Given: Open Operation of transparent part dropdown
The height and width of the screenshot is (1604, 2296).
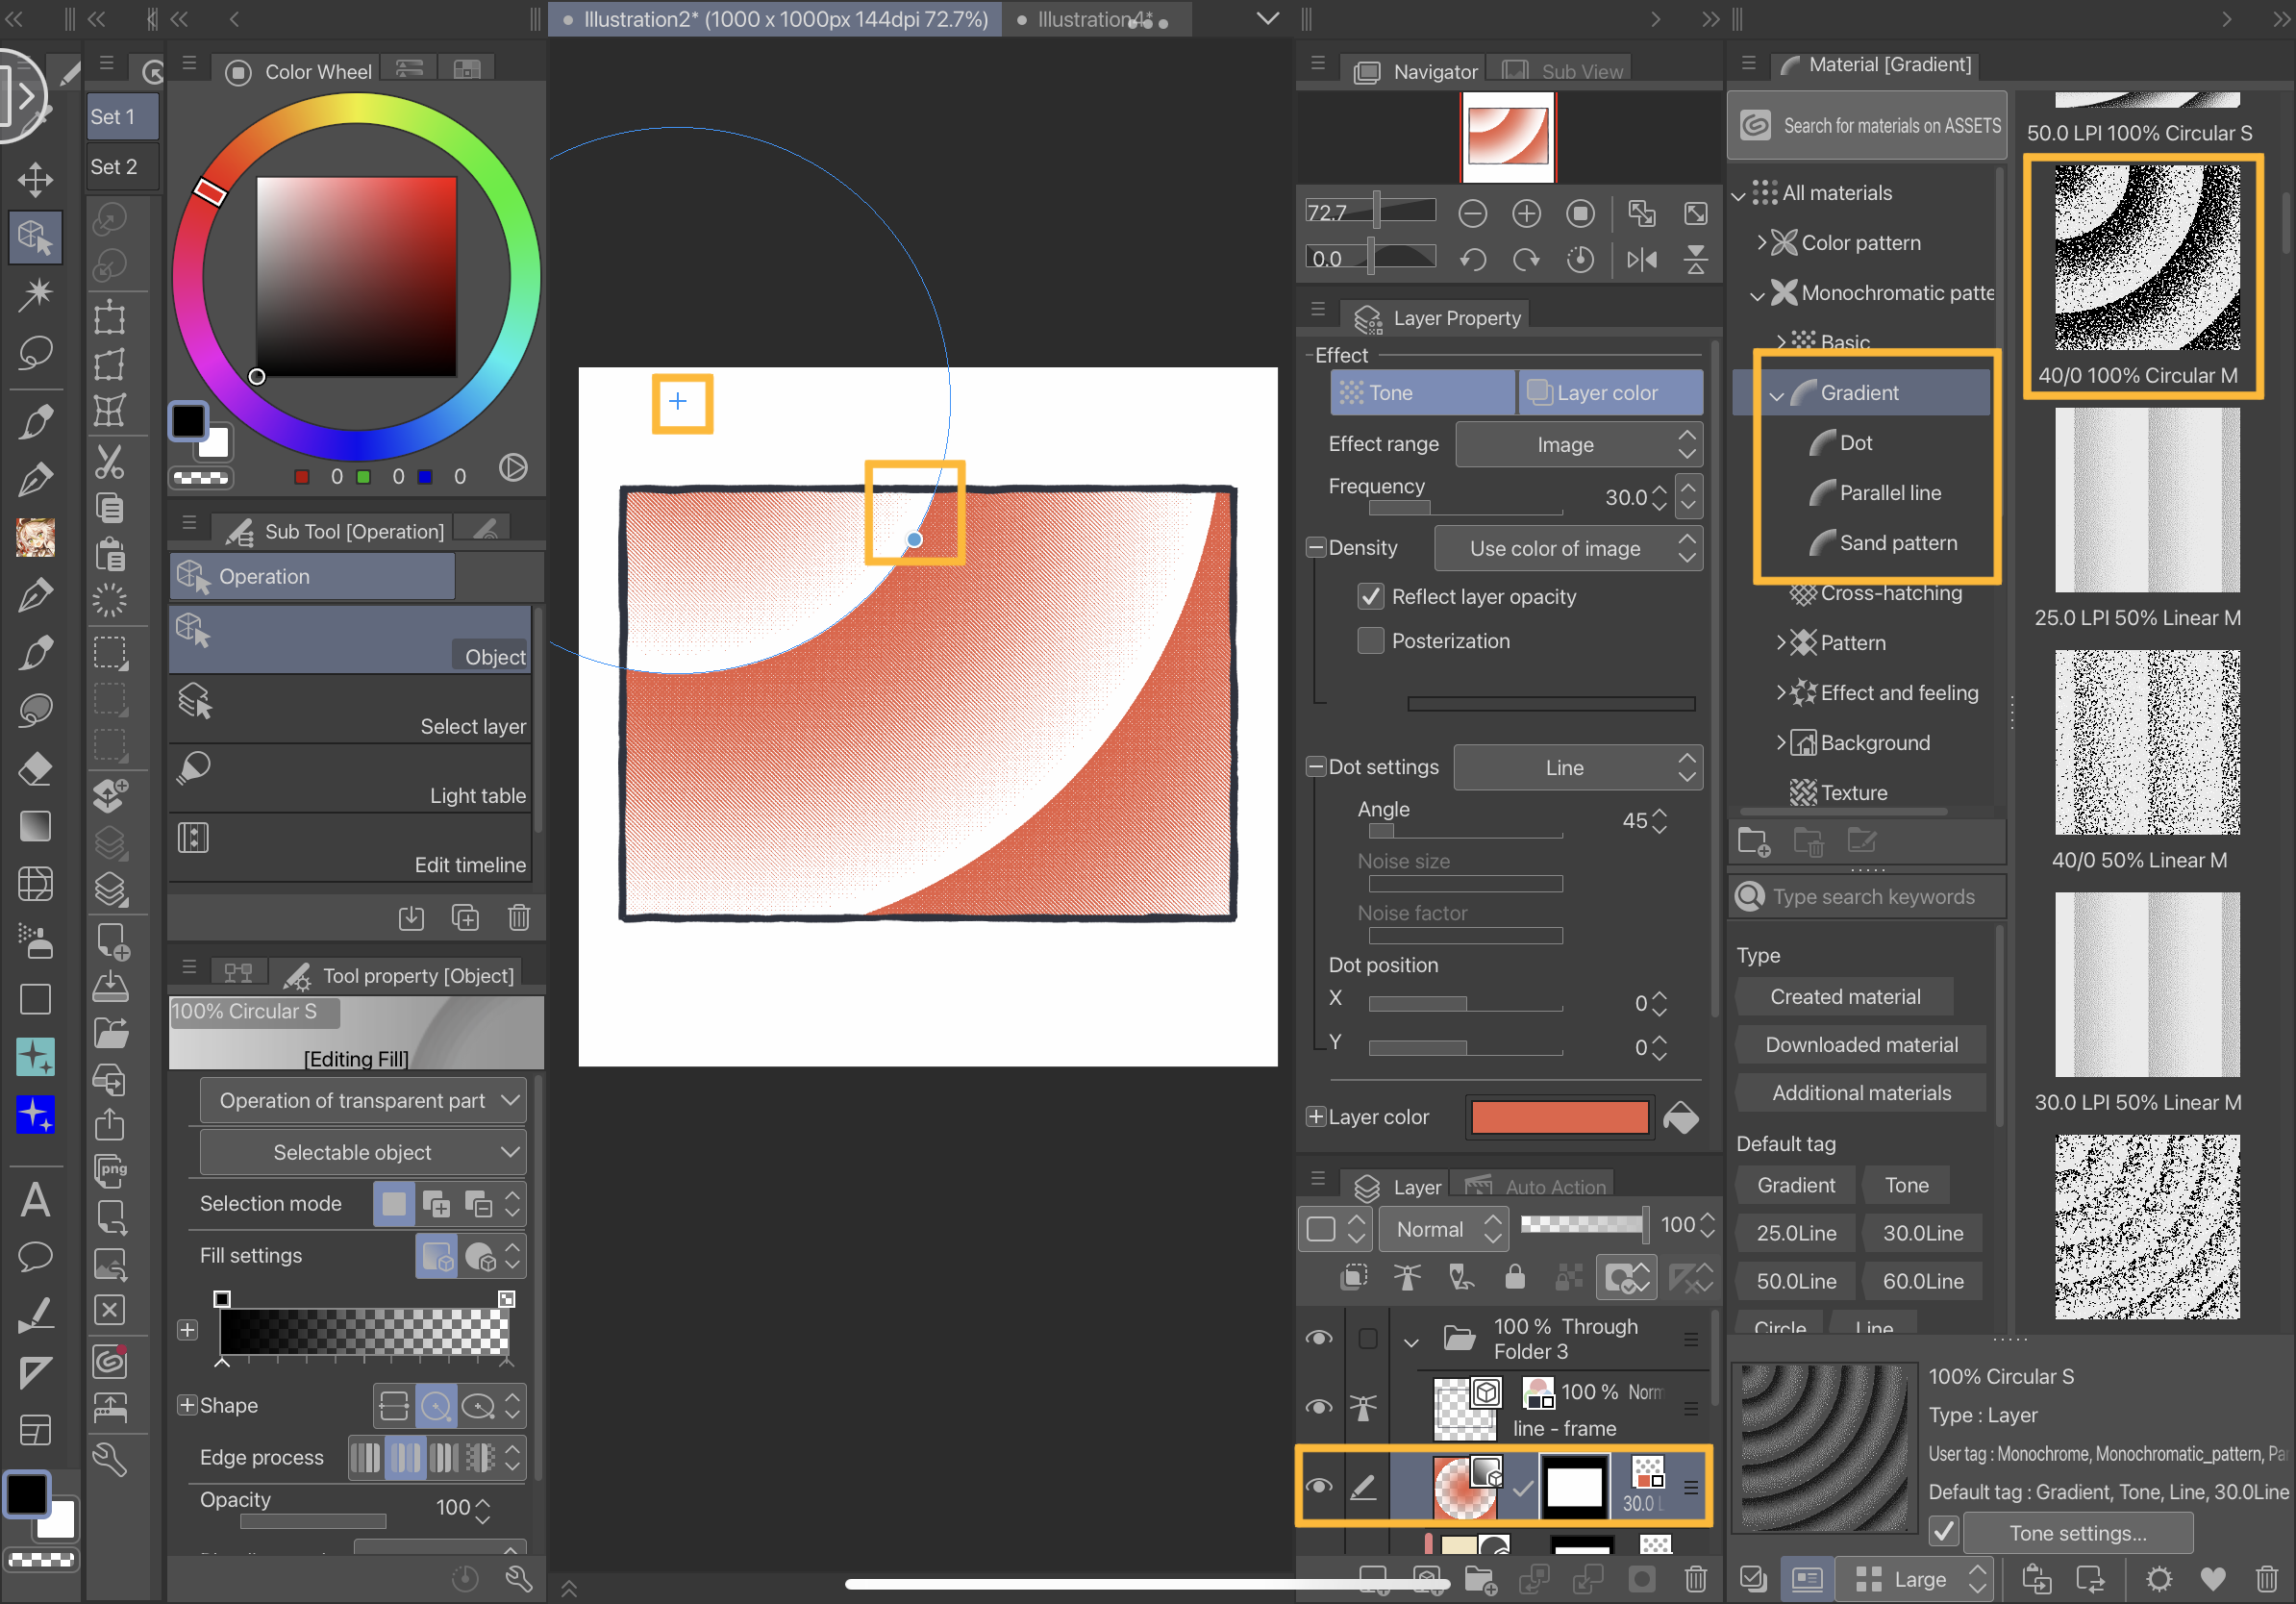Looking at the screenshot, I should [x=362, y=1100].
